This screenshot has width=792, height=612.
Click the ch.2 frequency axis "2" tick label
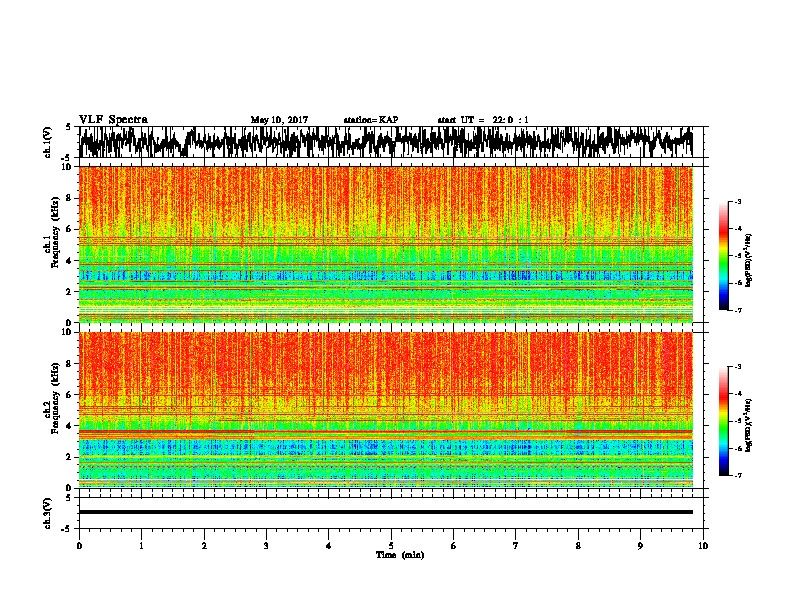tap(71, 457)
